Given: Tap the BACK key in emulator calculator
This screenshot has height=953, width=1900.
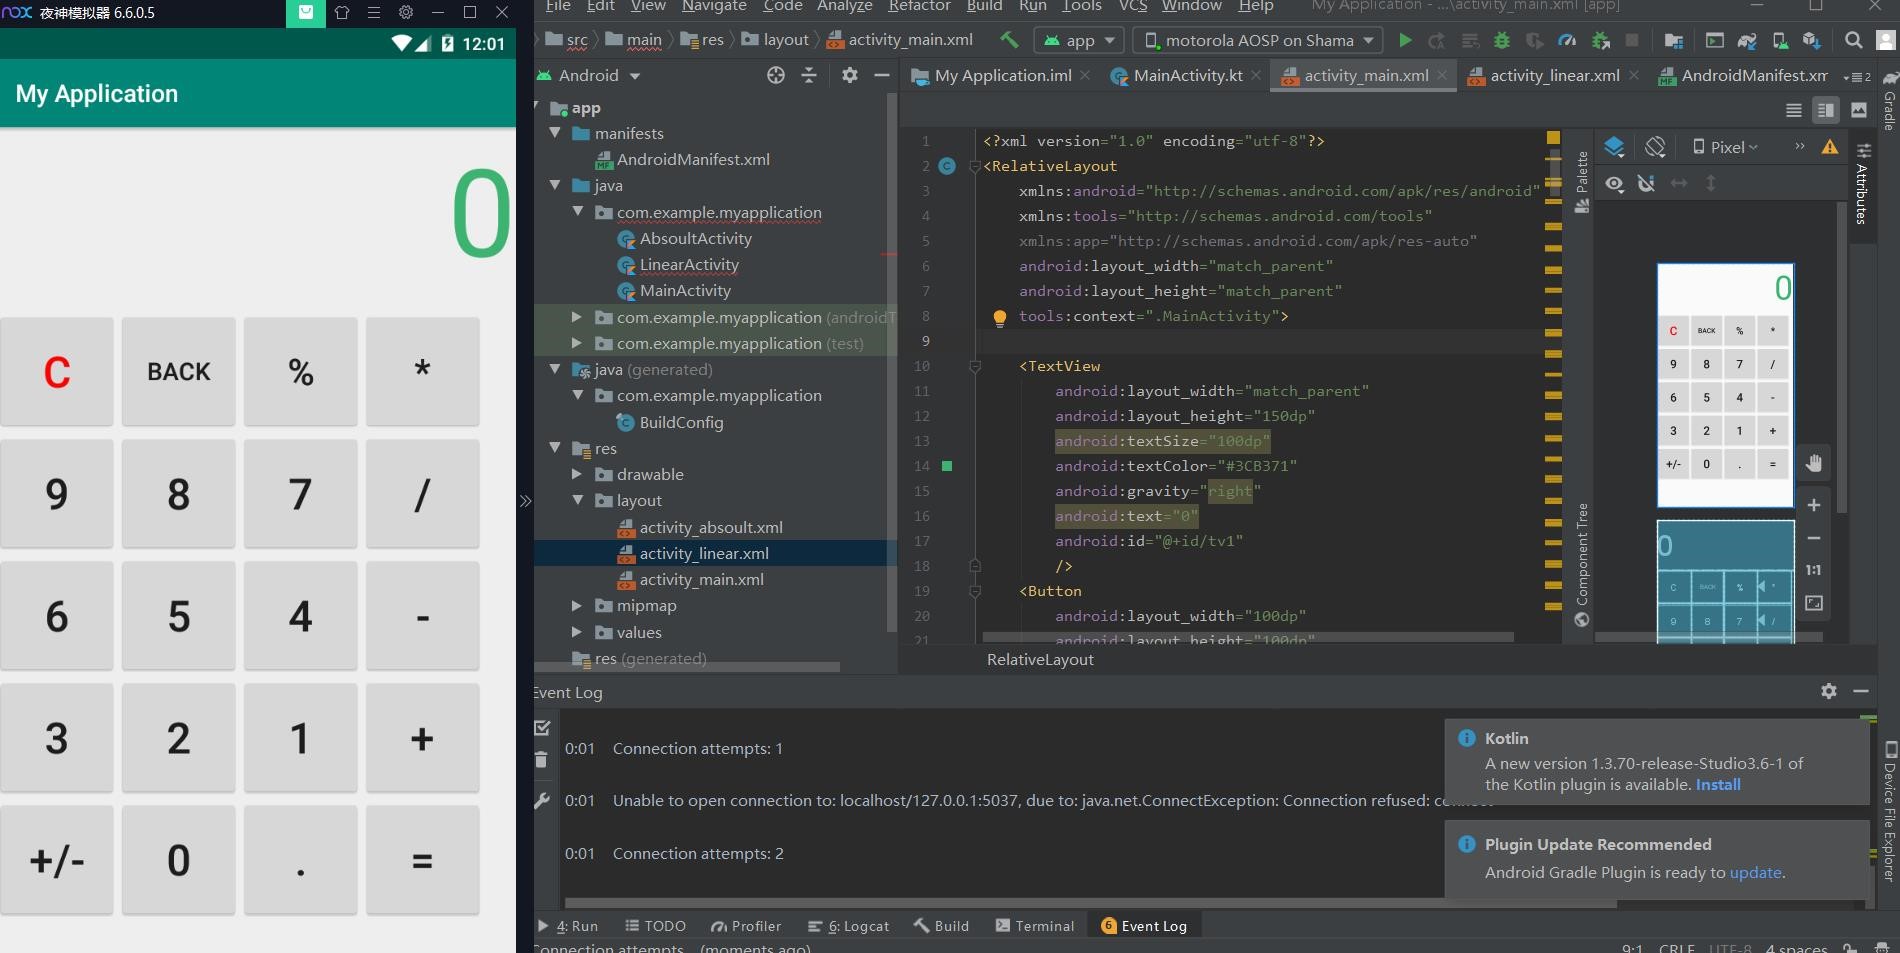Looking at the screenshot, I should (179, 372).
